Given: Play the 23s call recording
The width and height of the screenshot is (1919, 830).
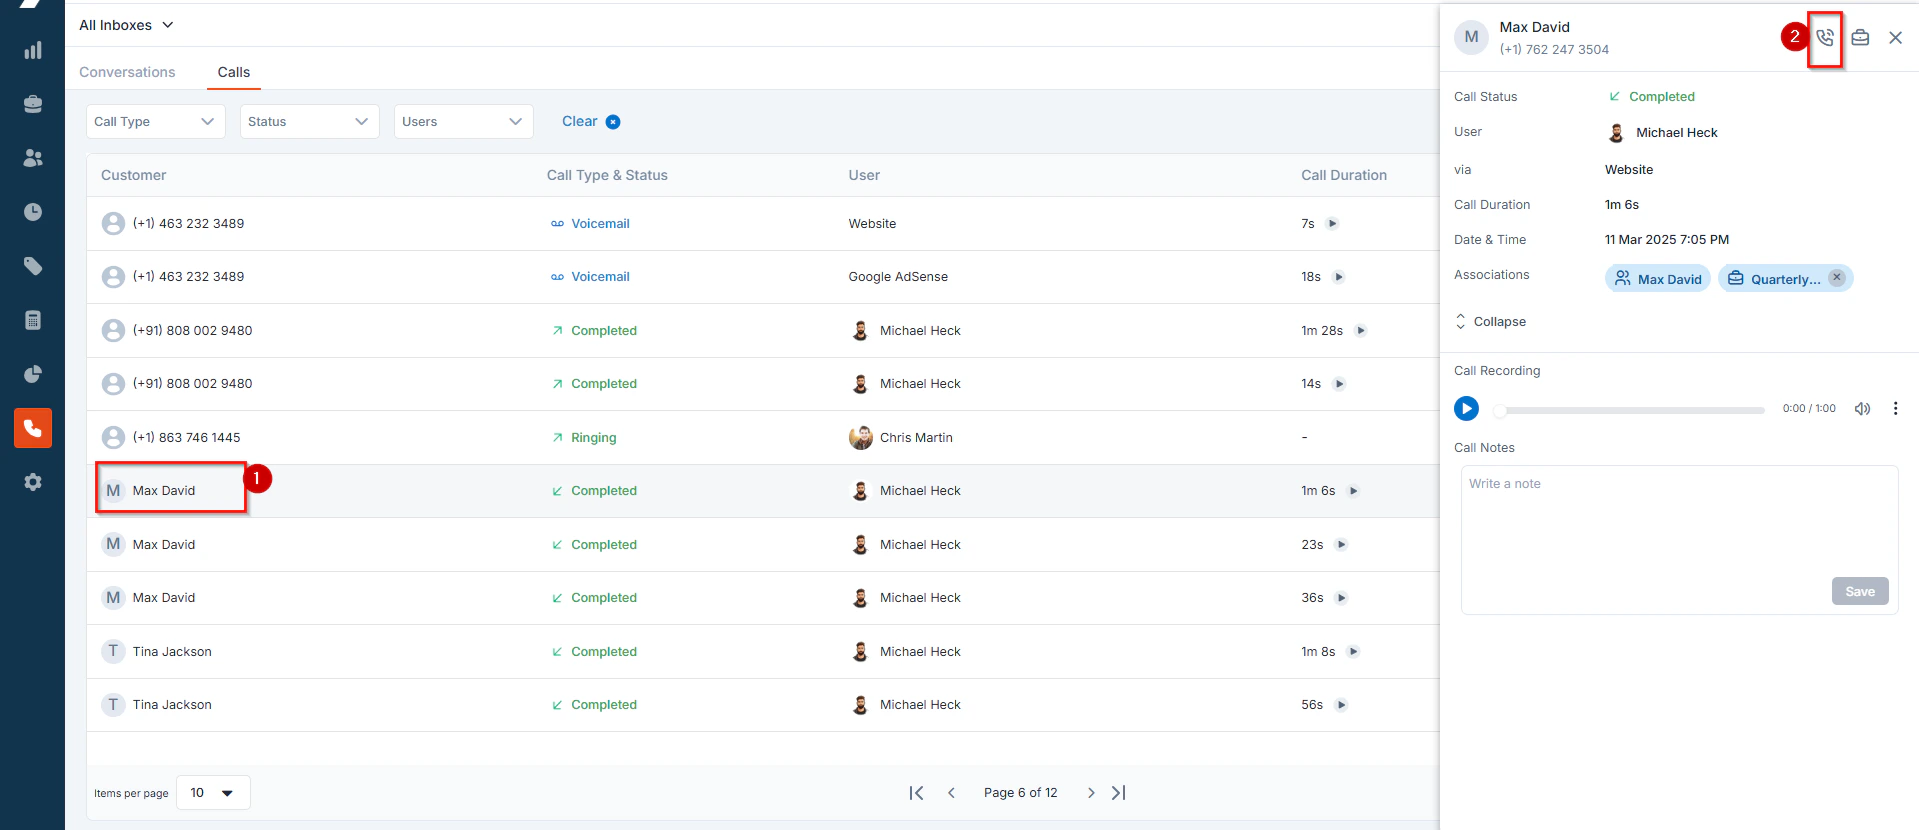Looking at the screenshot, I should (1342, 545).
